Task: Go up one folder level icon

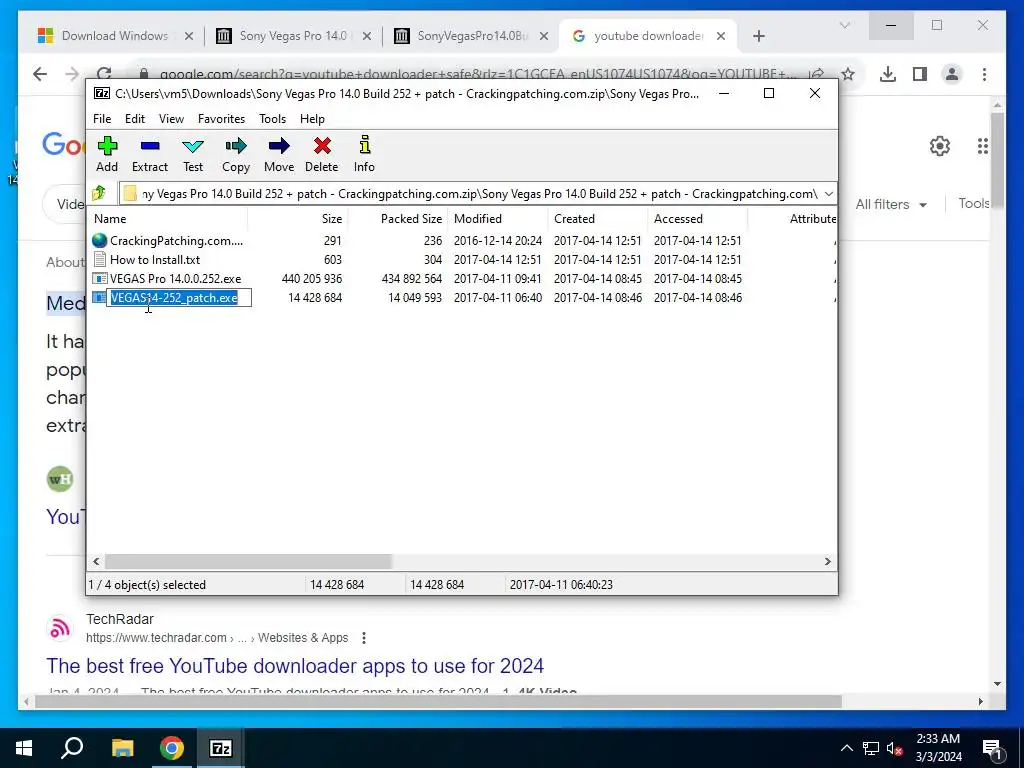Action: [x=99, y=193]
